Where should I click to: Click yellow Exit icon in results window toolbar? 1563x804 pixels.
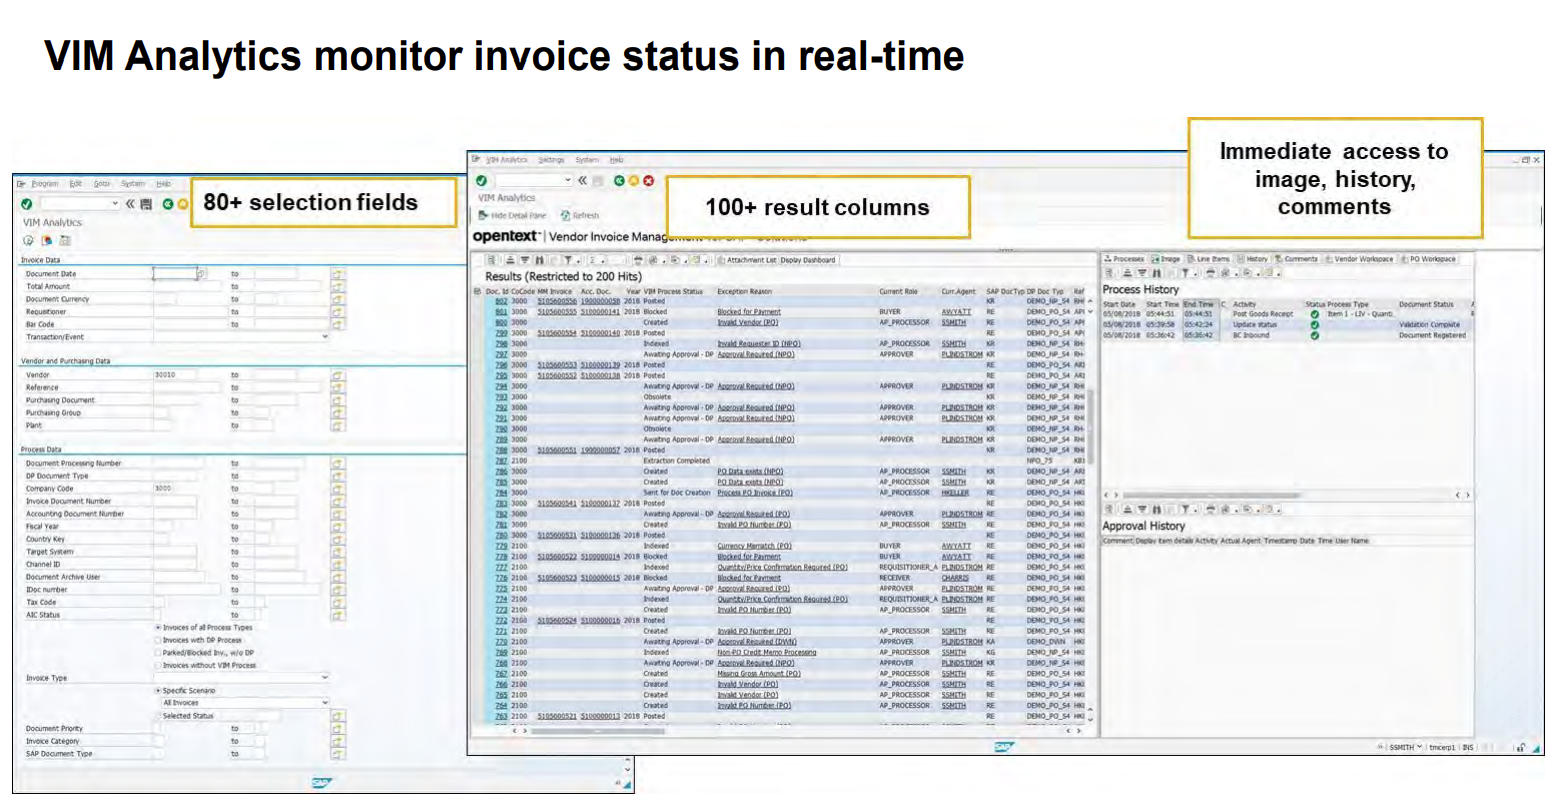point(633,181)
